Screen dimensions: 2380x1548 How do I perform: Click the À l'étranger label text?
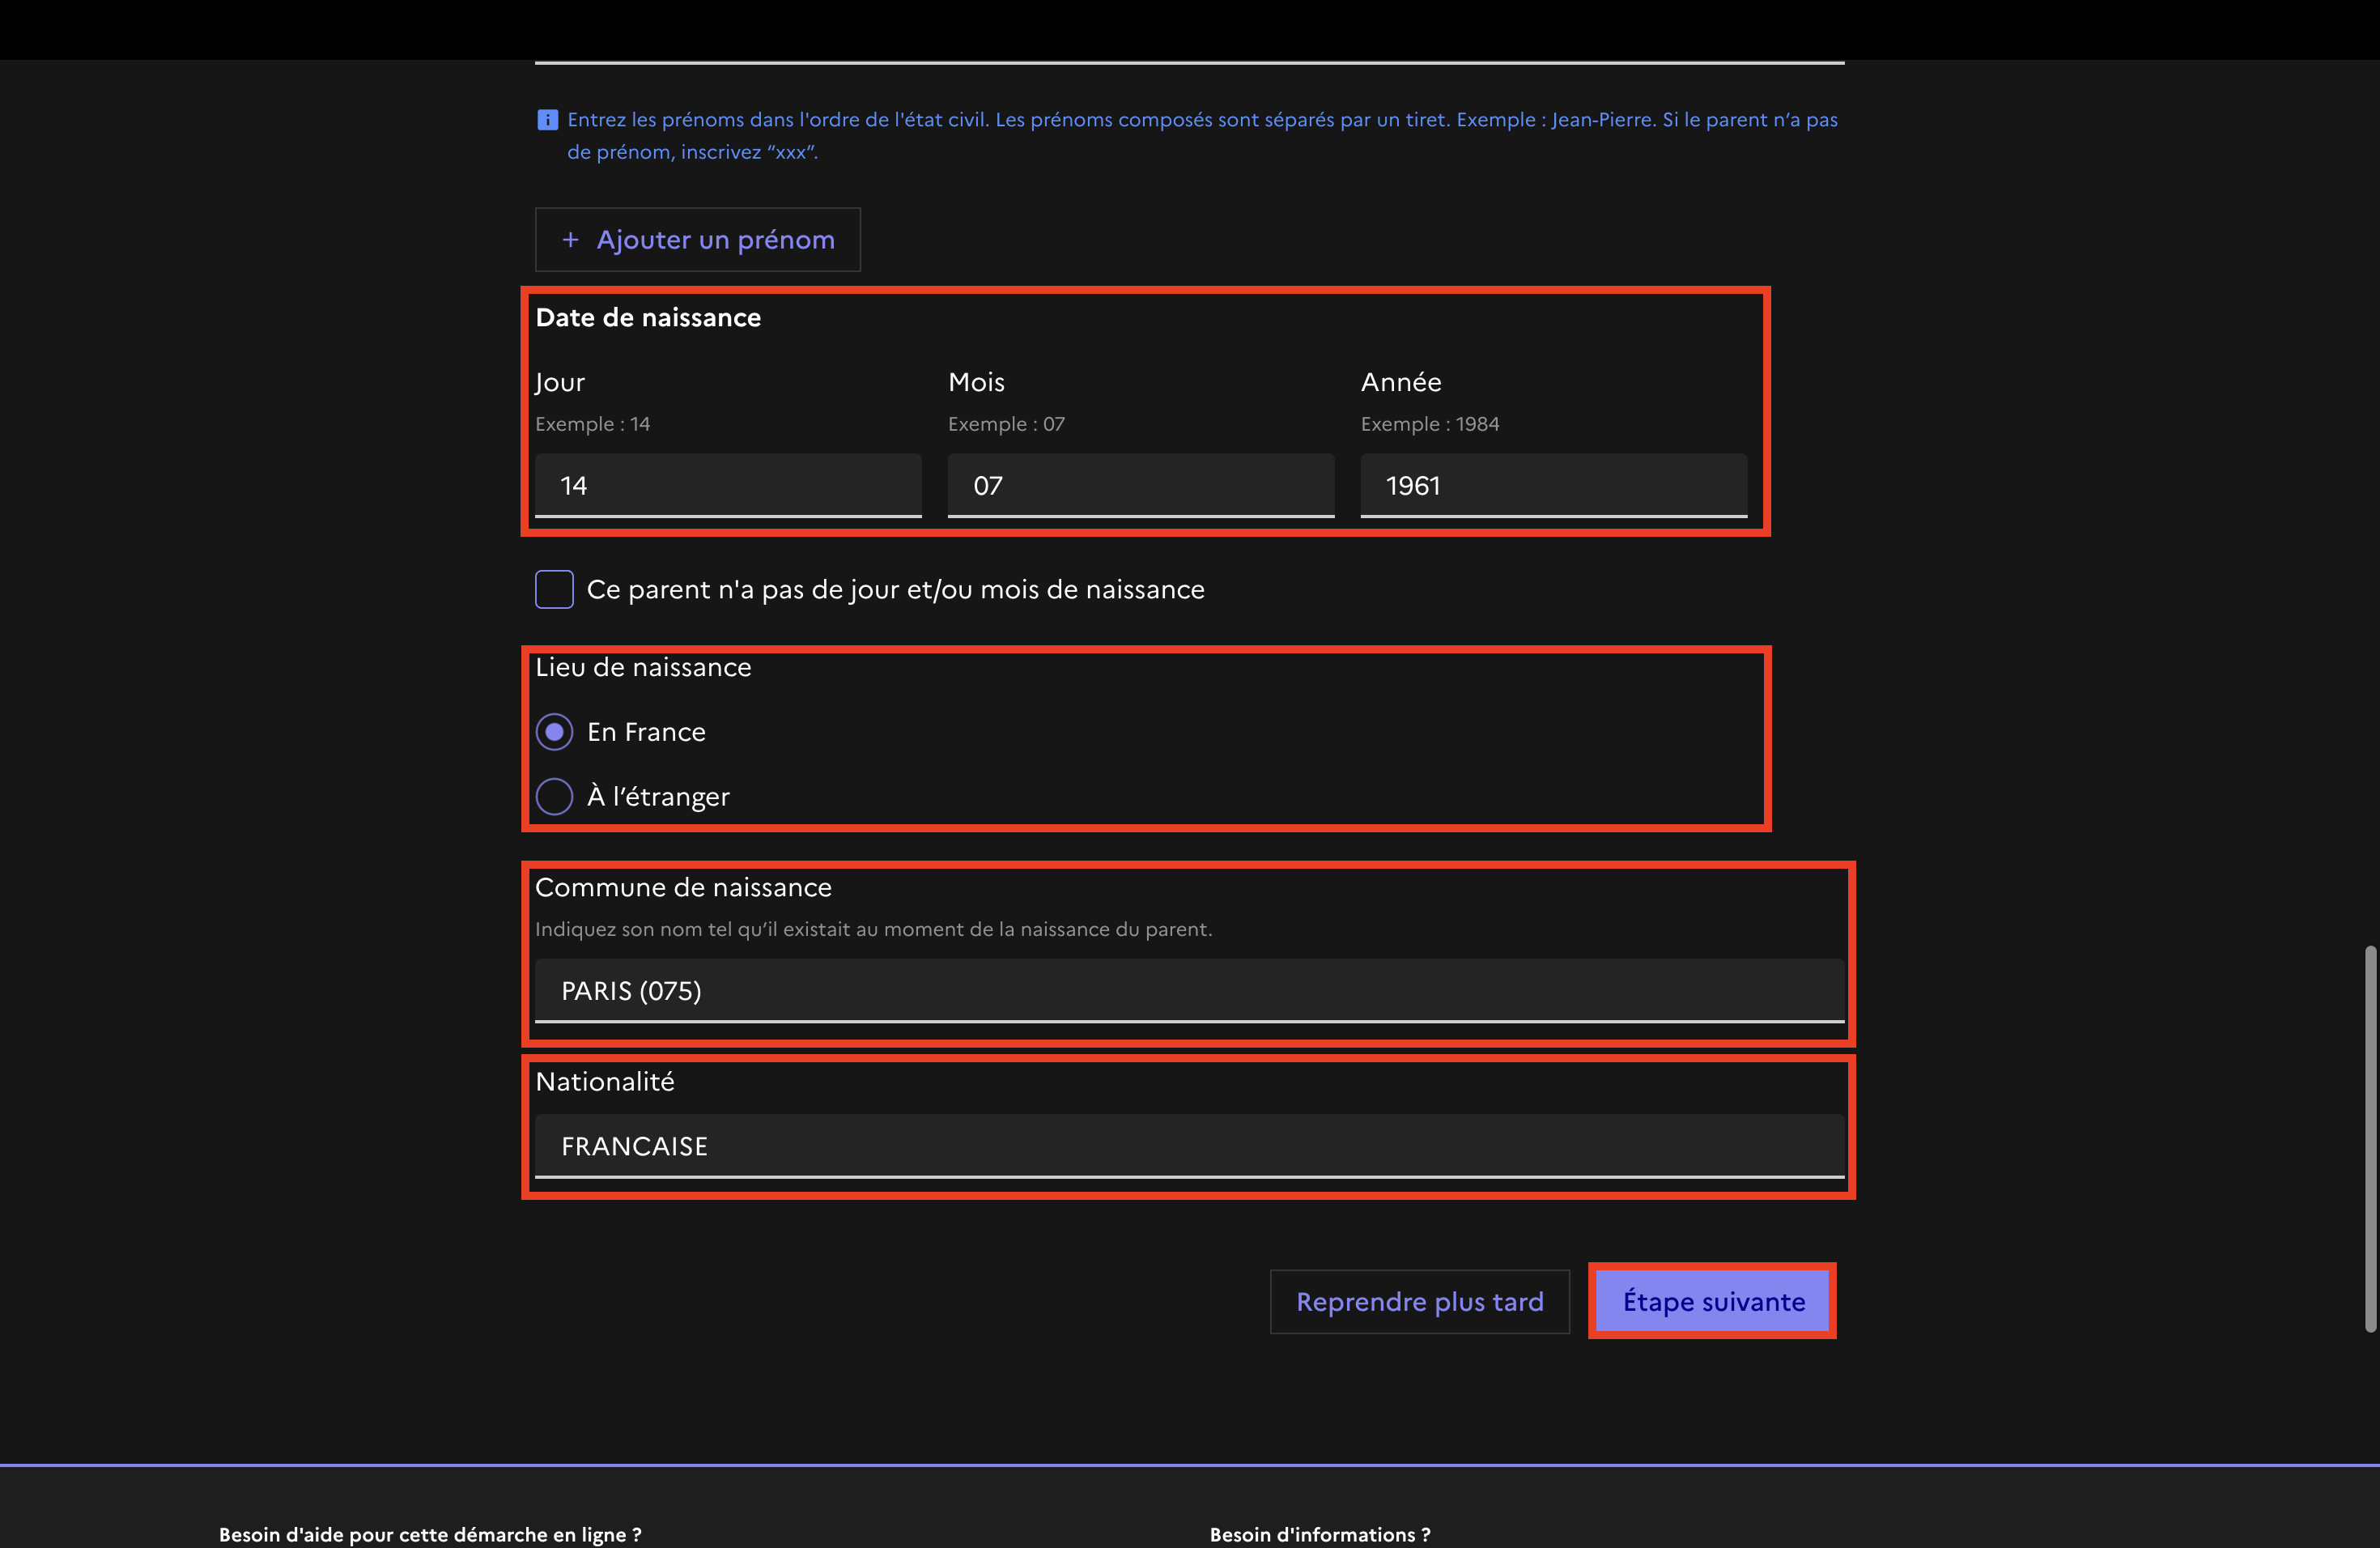coord(658,797)
